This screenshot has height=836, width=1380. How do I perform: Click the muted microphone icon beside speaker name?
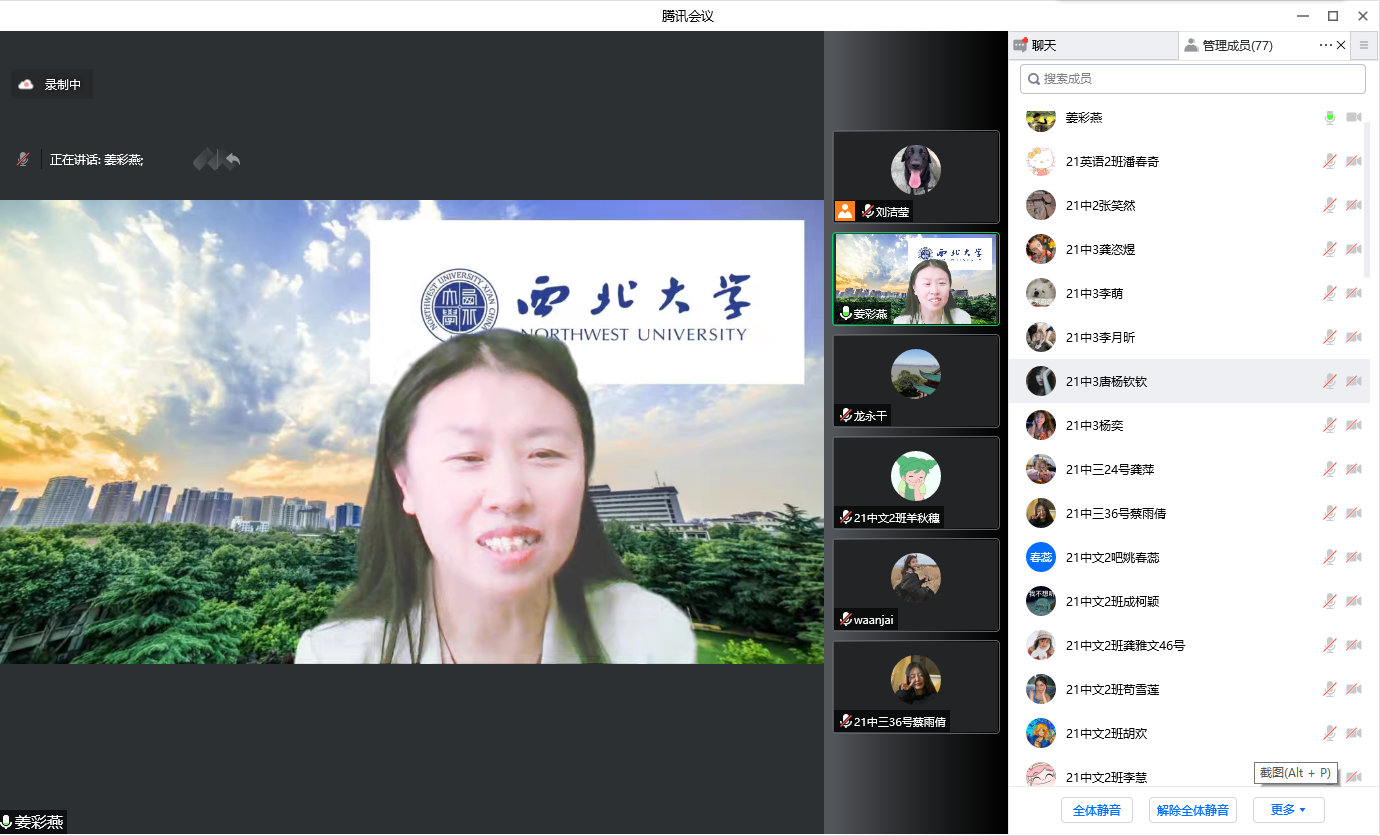22,159
